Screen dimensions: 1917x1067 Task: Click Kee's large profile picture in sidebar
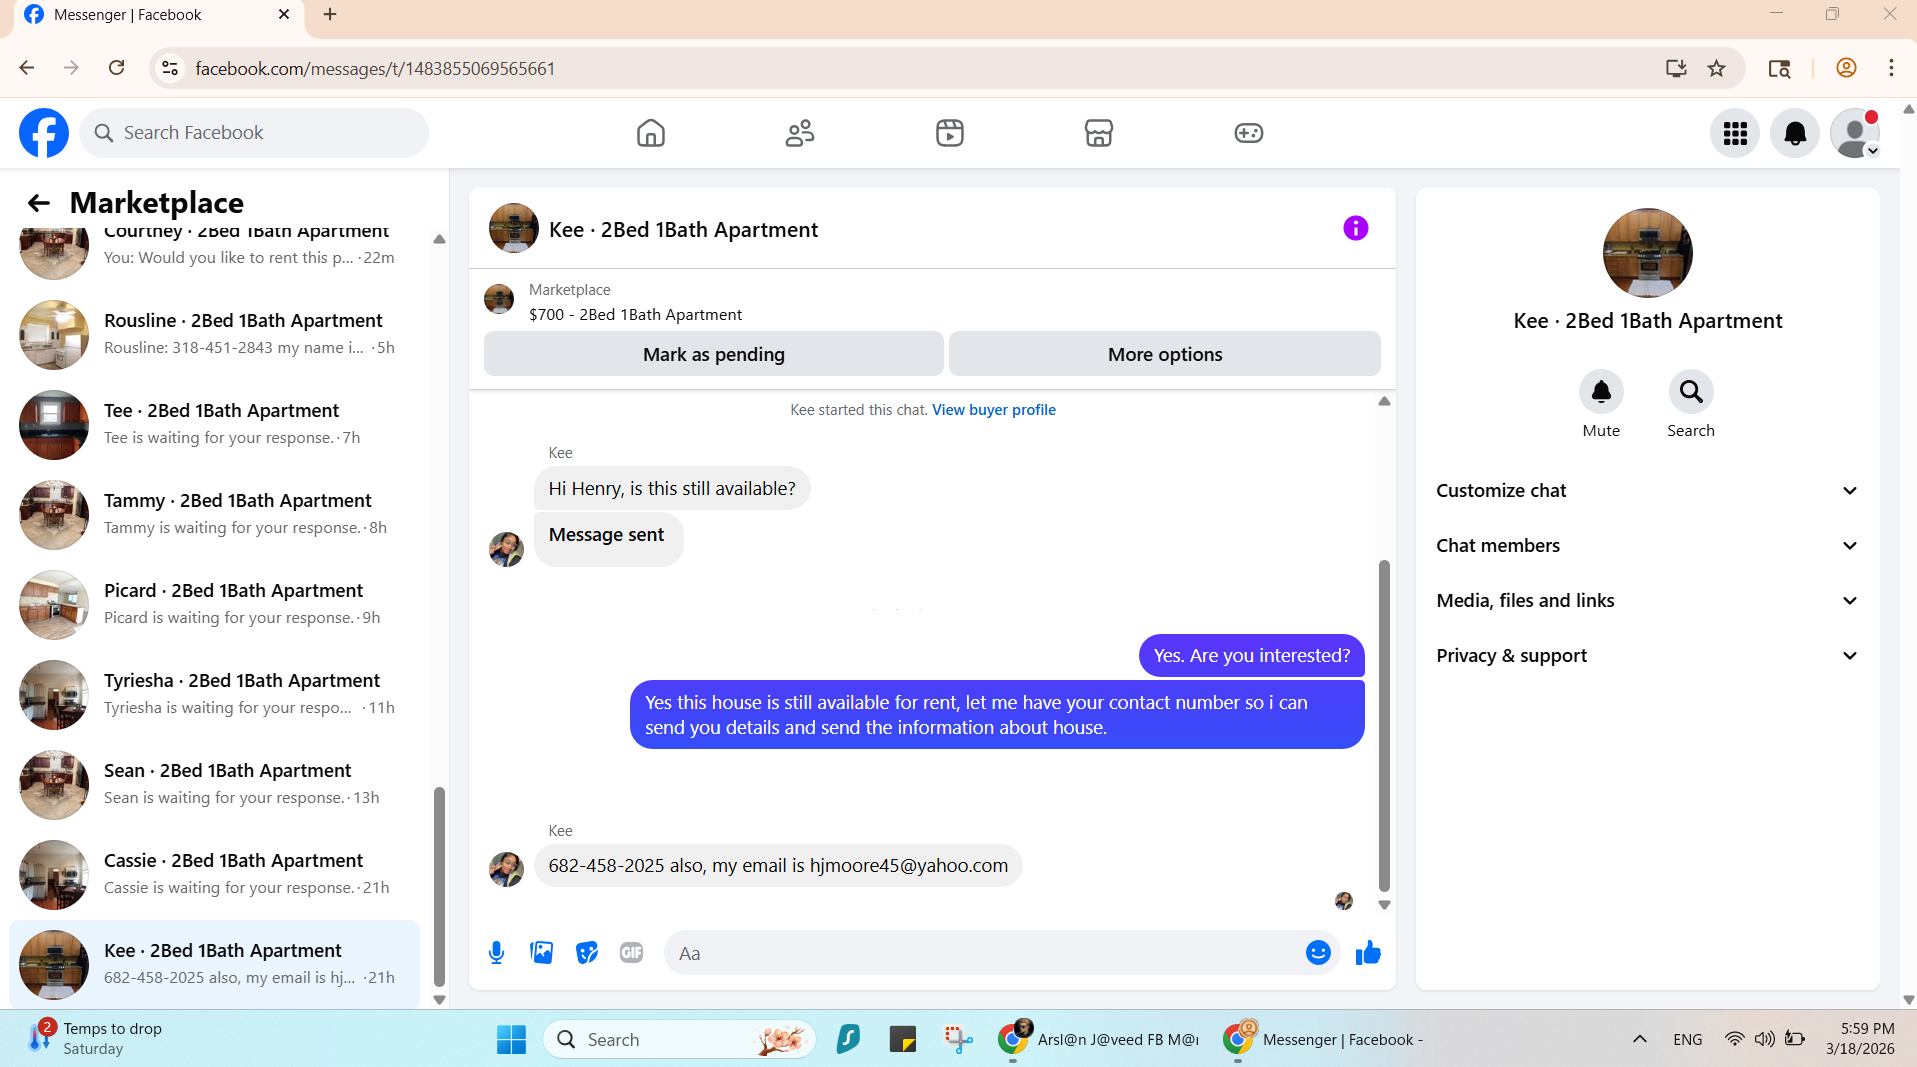(x=1647, y=253)
